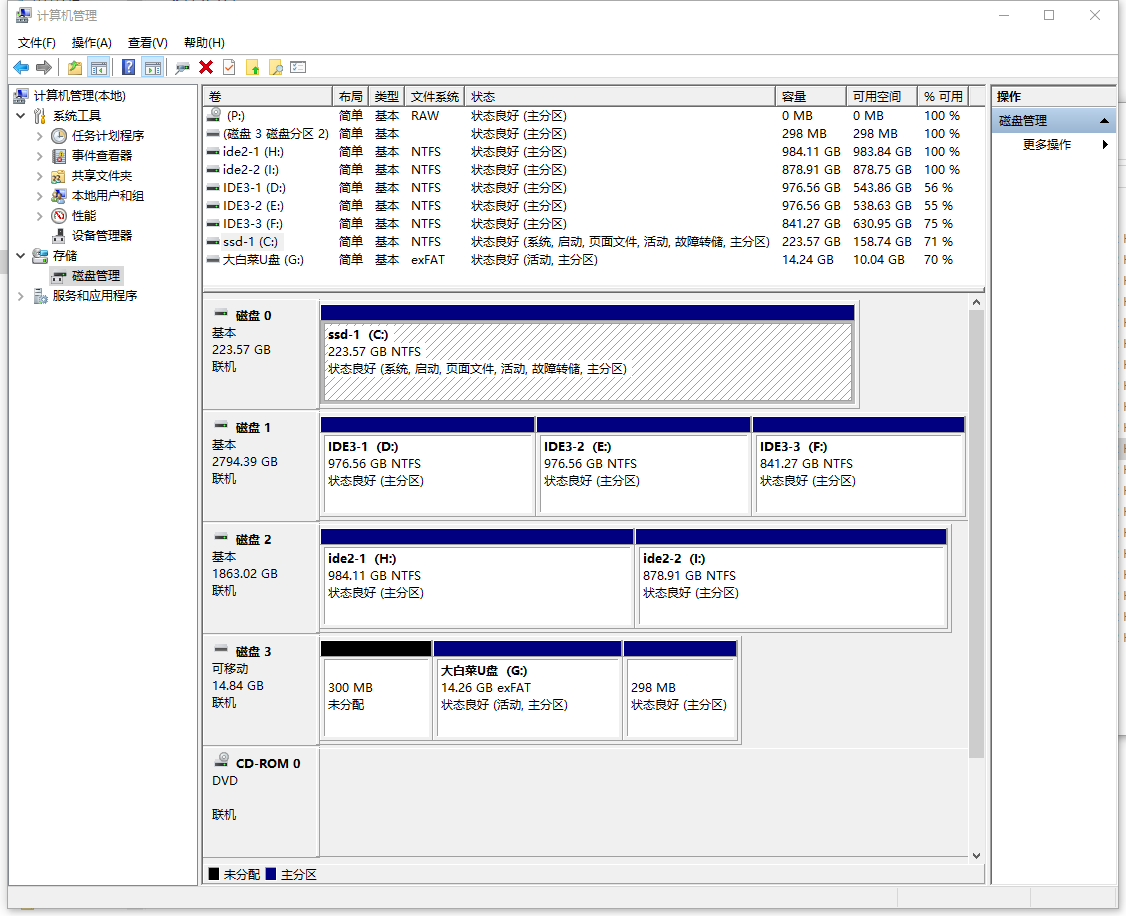The width and height of the screenshot is (1126, 916).
Task: Open the 查看(V) menu
Action: [x=147, y=42]
